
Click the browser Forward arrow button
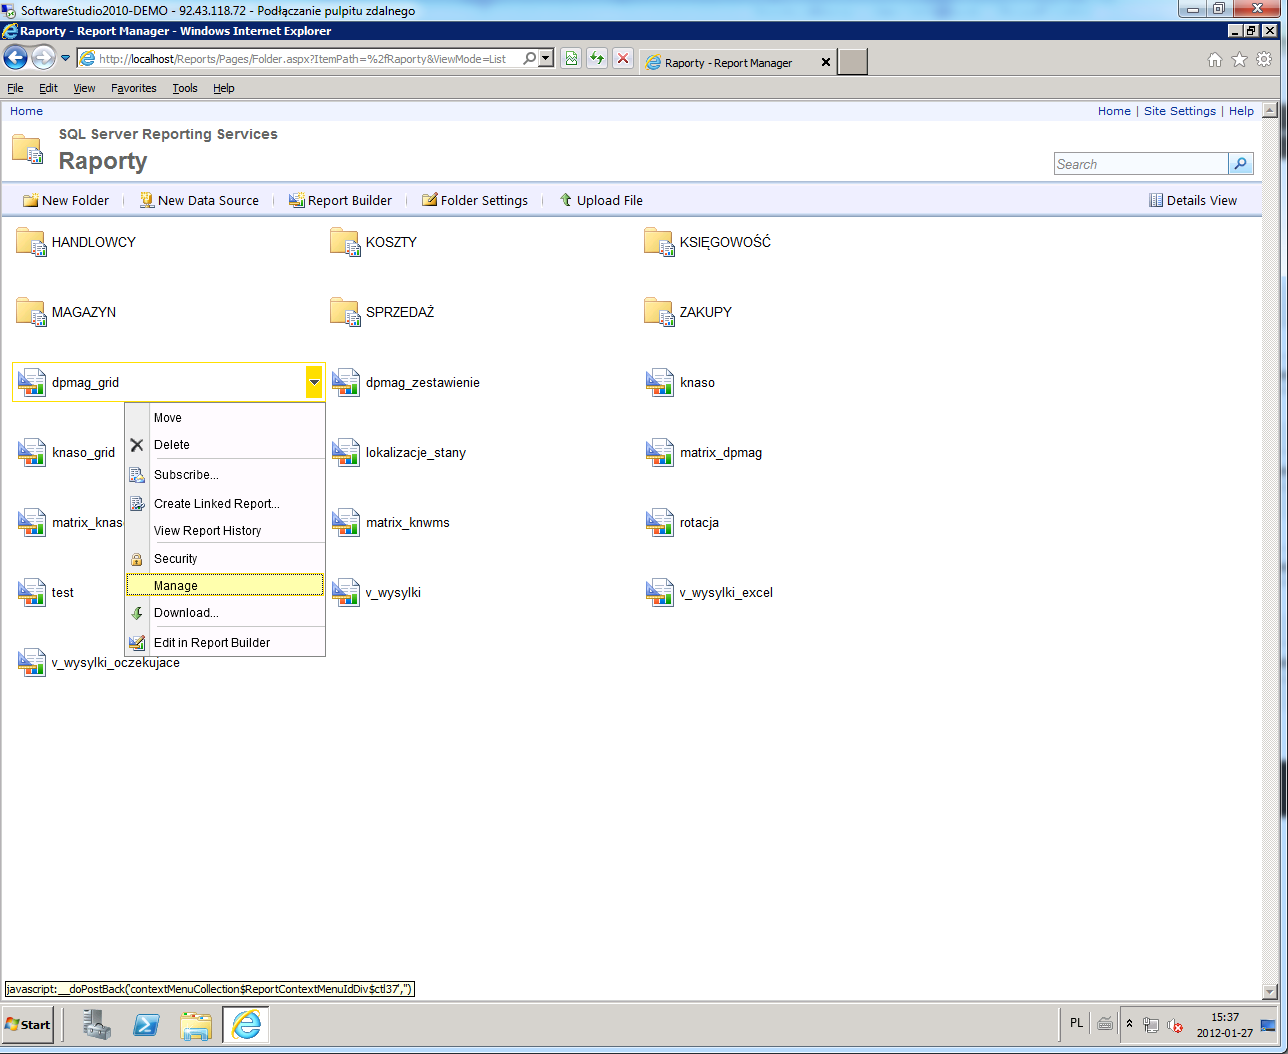(43, 58)
